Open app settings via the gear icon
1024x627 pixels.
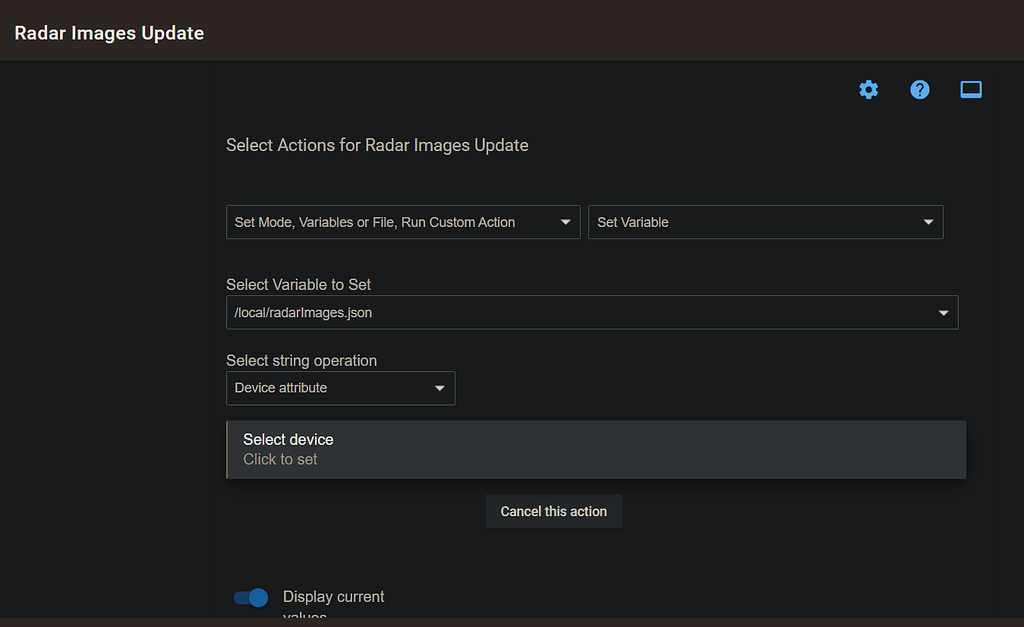tap(868, 89)
